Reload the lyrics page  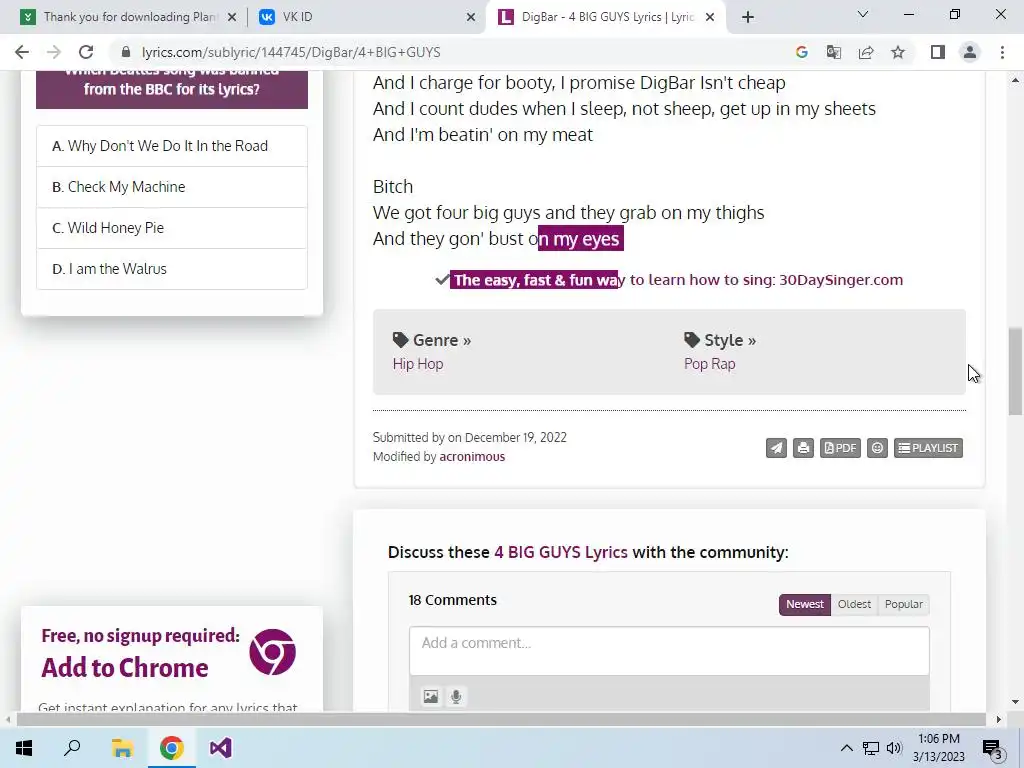point(86,52)
